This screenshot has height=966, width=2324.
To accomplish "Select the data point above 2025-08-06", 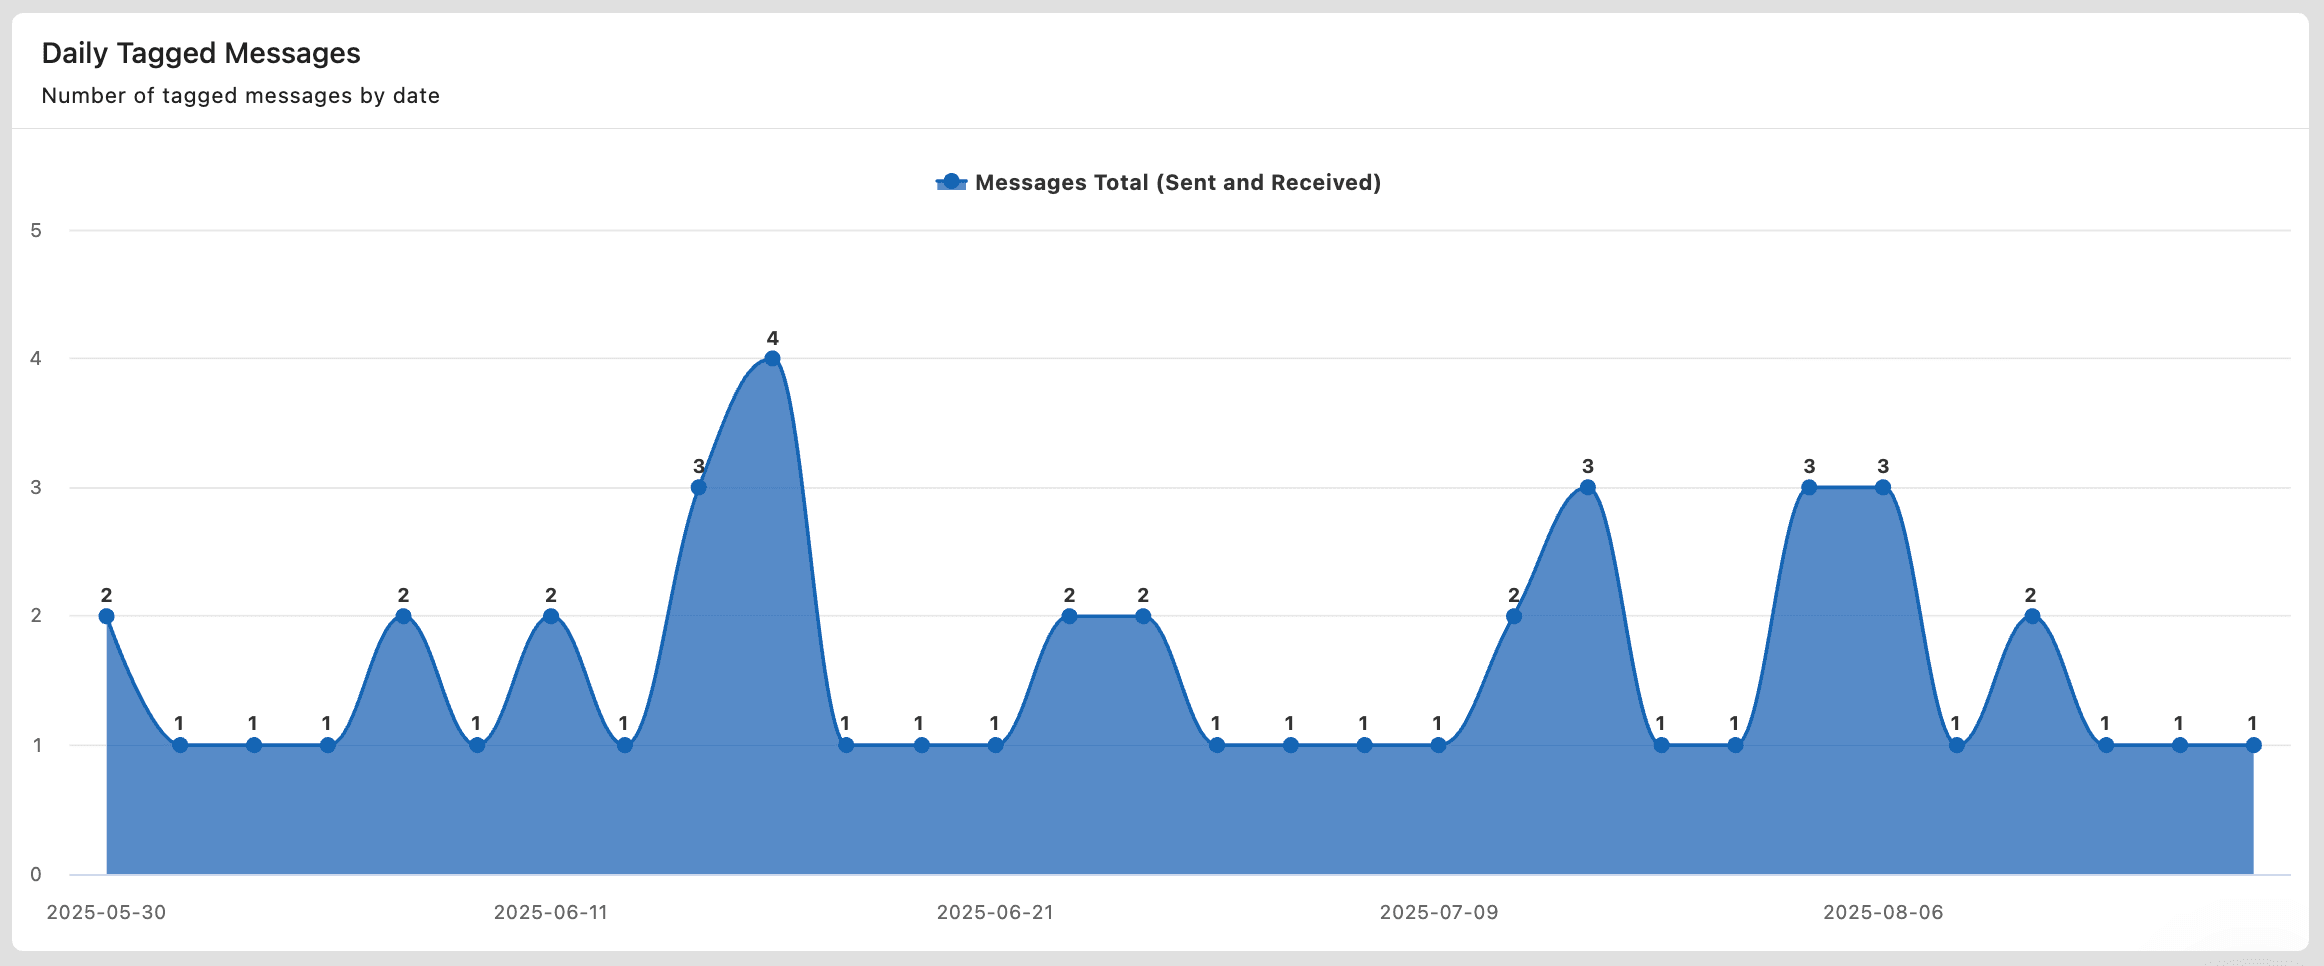I will (x=1883, y=488).
